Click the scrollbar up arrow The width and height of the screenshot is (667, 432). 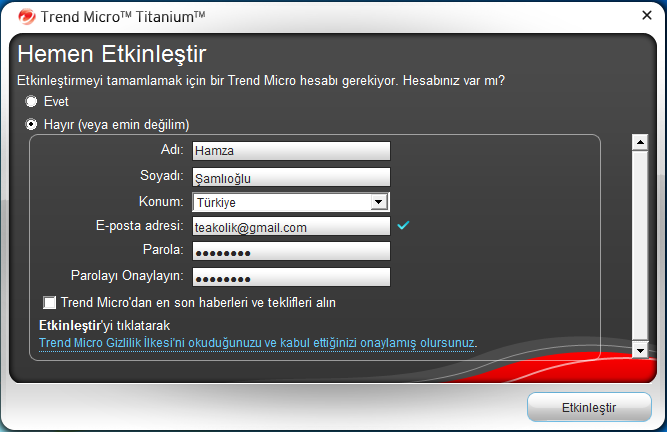point(640,142)
